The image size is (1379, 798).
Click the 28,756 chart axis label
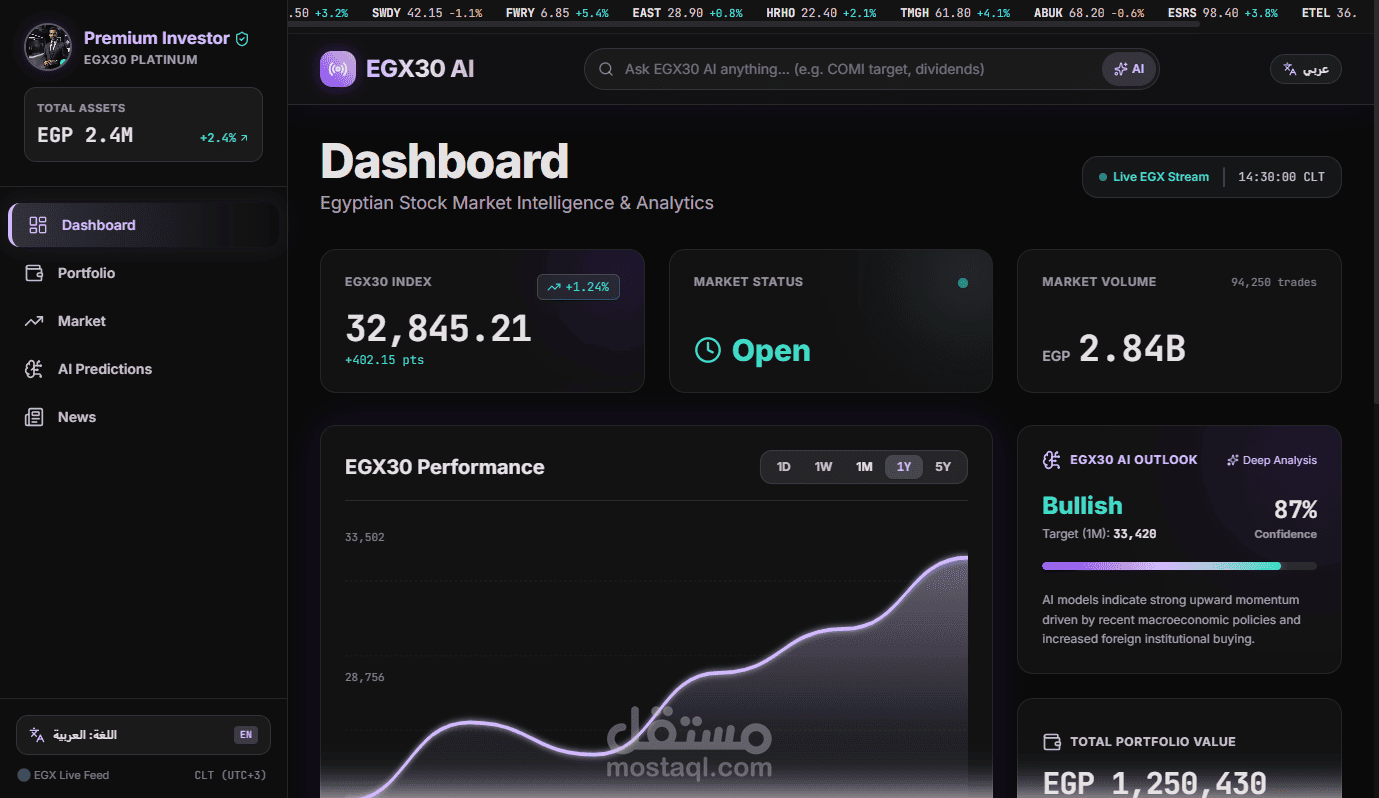tap(365, 677)
